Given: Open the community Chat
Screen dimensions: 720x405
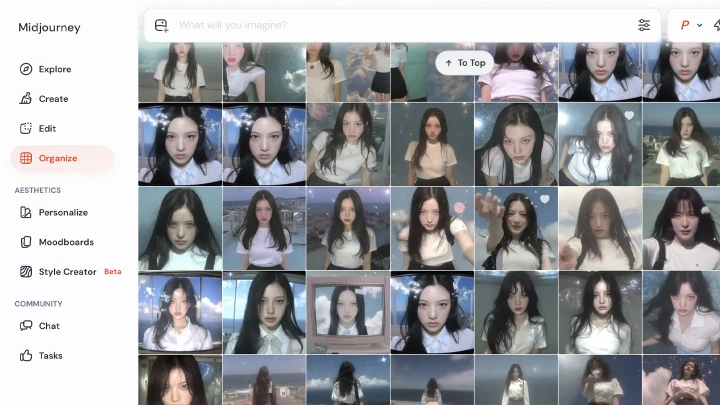Looking at the screenshot, I should [62, 326].
